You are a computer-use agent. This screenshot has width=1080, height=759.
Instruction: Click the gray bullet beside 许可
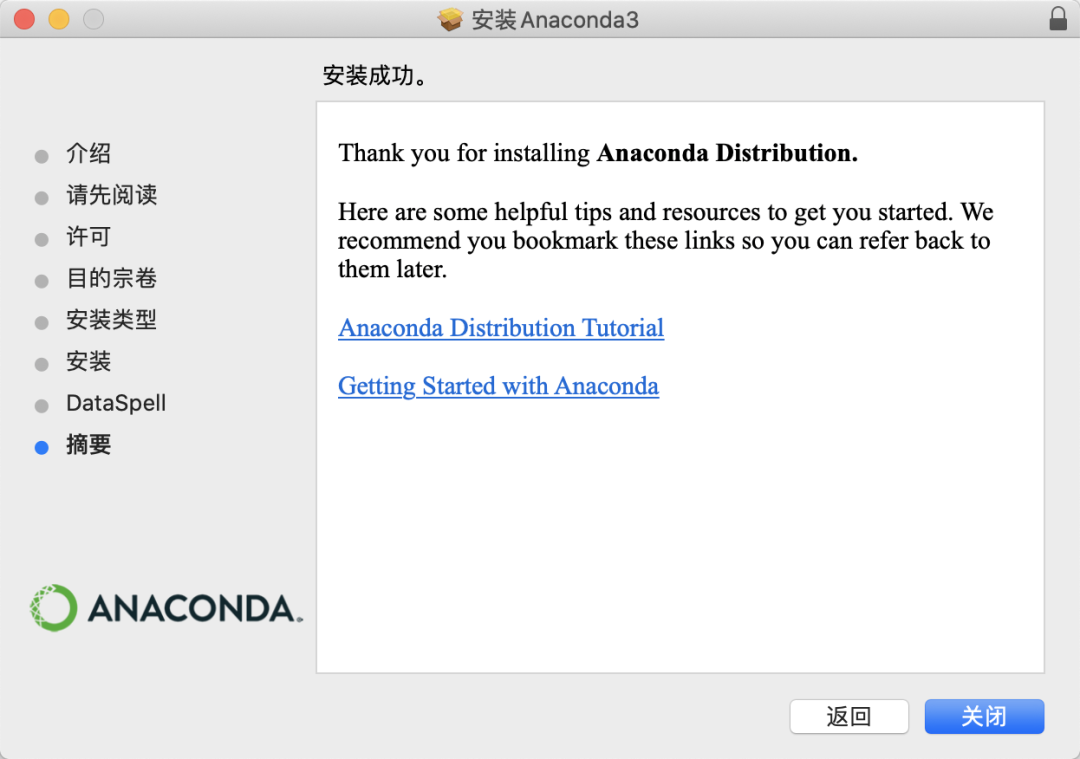click(41, 240)
